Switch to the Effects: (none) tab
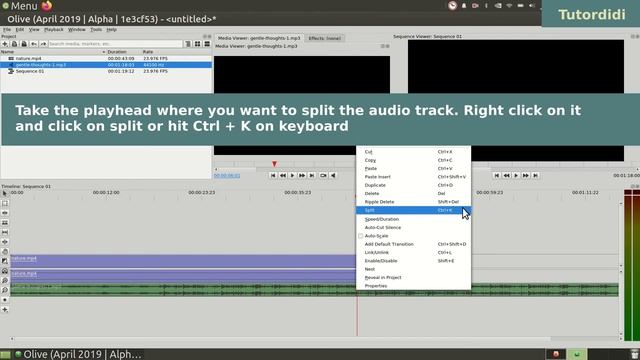Screen dimensions: 640x360 pyautogui.click(x=324, y=38)
